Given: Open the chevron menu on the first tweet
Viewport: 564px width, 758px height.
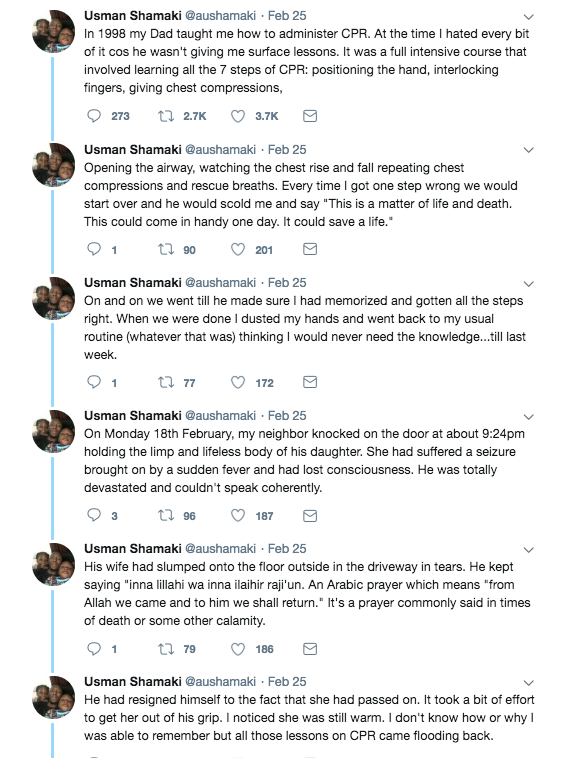Looking at the screenshot, I should (529, 17).
